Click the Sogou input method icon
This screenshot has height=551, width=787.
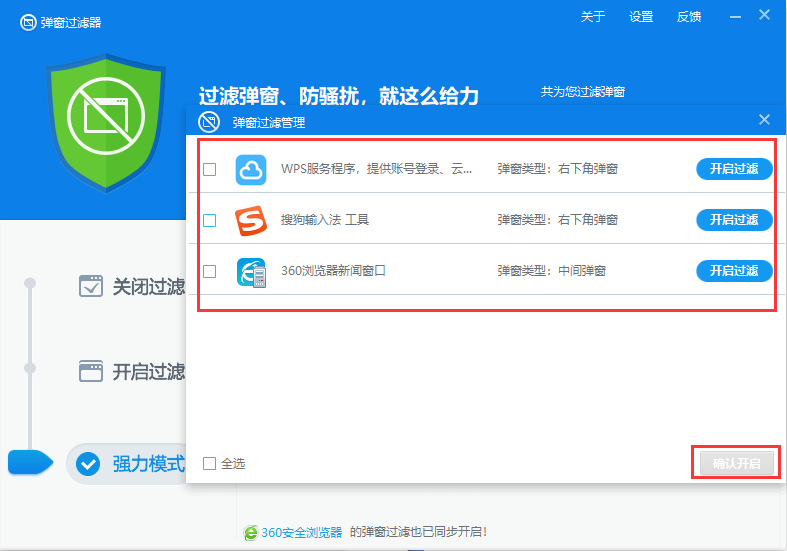click(x=251, y=220)
